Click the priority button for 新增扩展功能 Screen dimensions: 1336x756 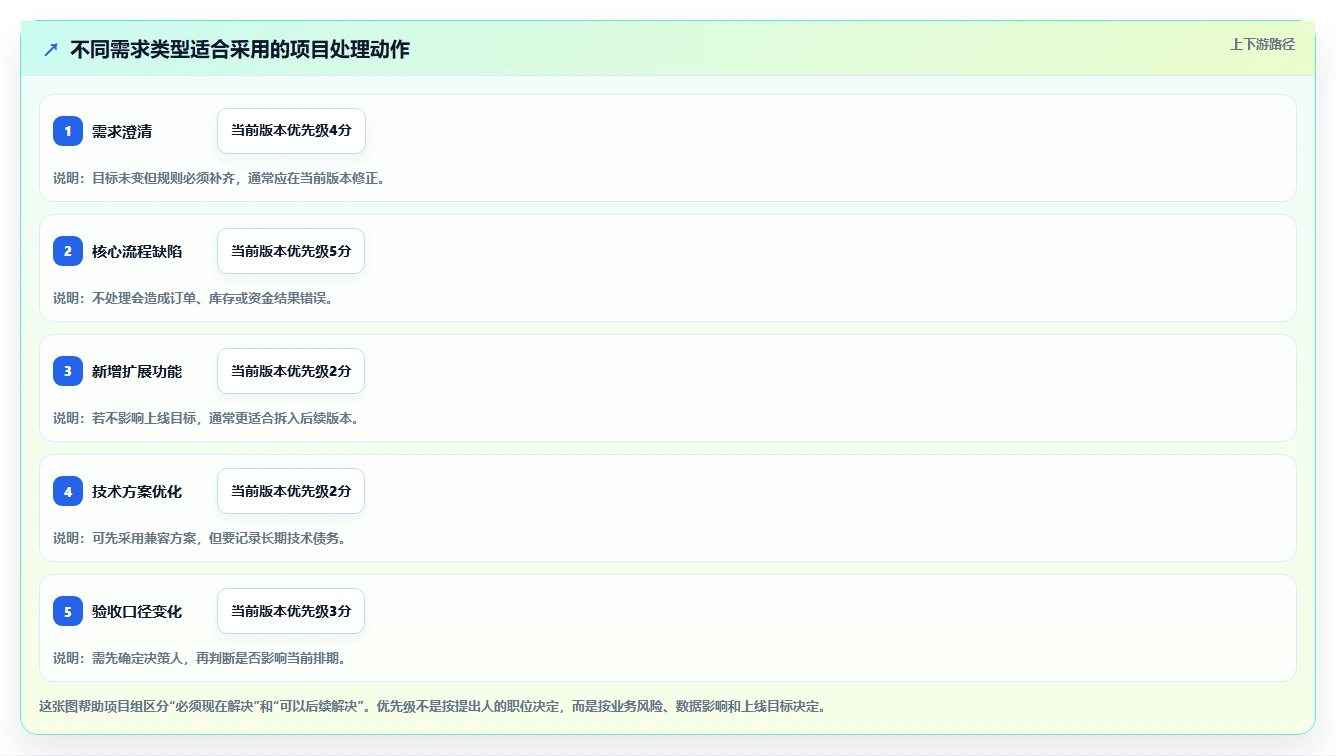(x=291, y=371)
